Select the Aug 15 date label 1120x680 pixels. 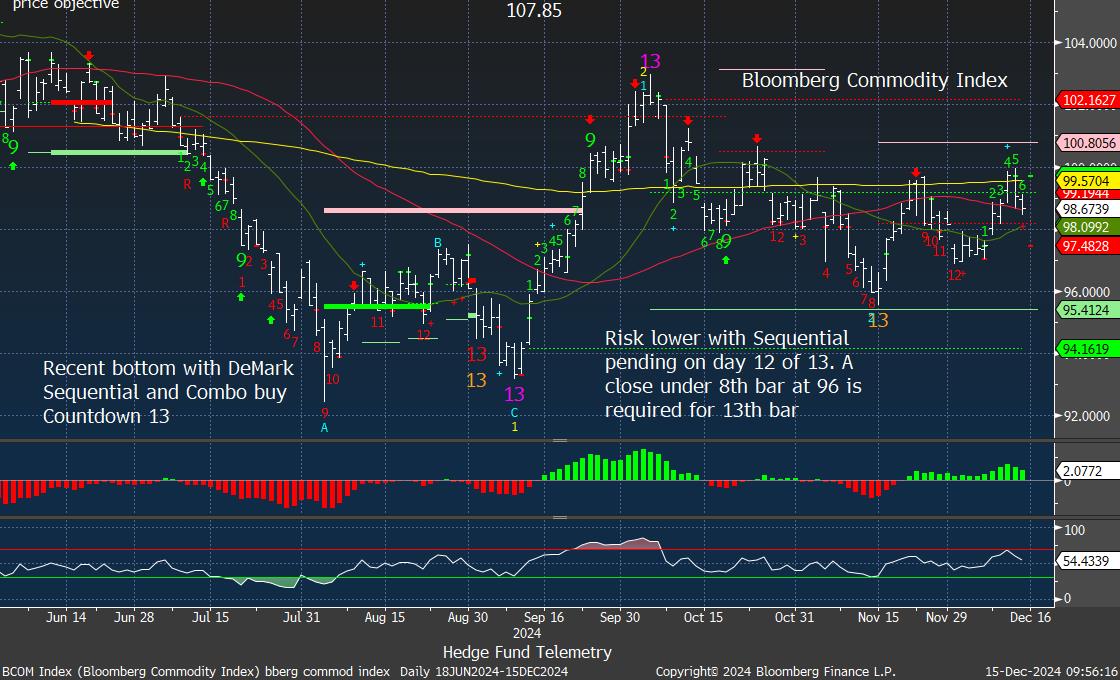pyautogui.click(x=385, y=617)
